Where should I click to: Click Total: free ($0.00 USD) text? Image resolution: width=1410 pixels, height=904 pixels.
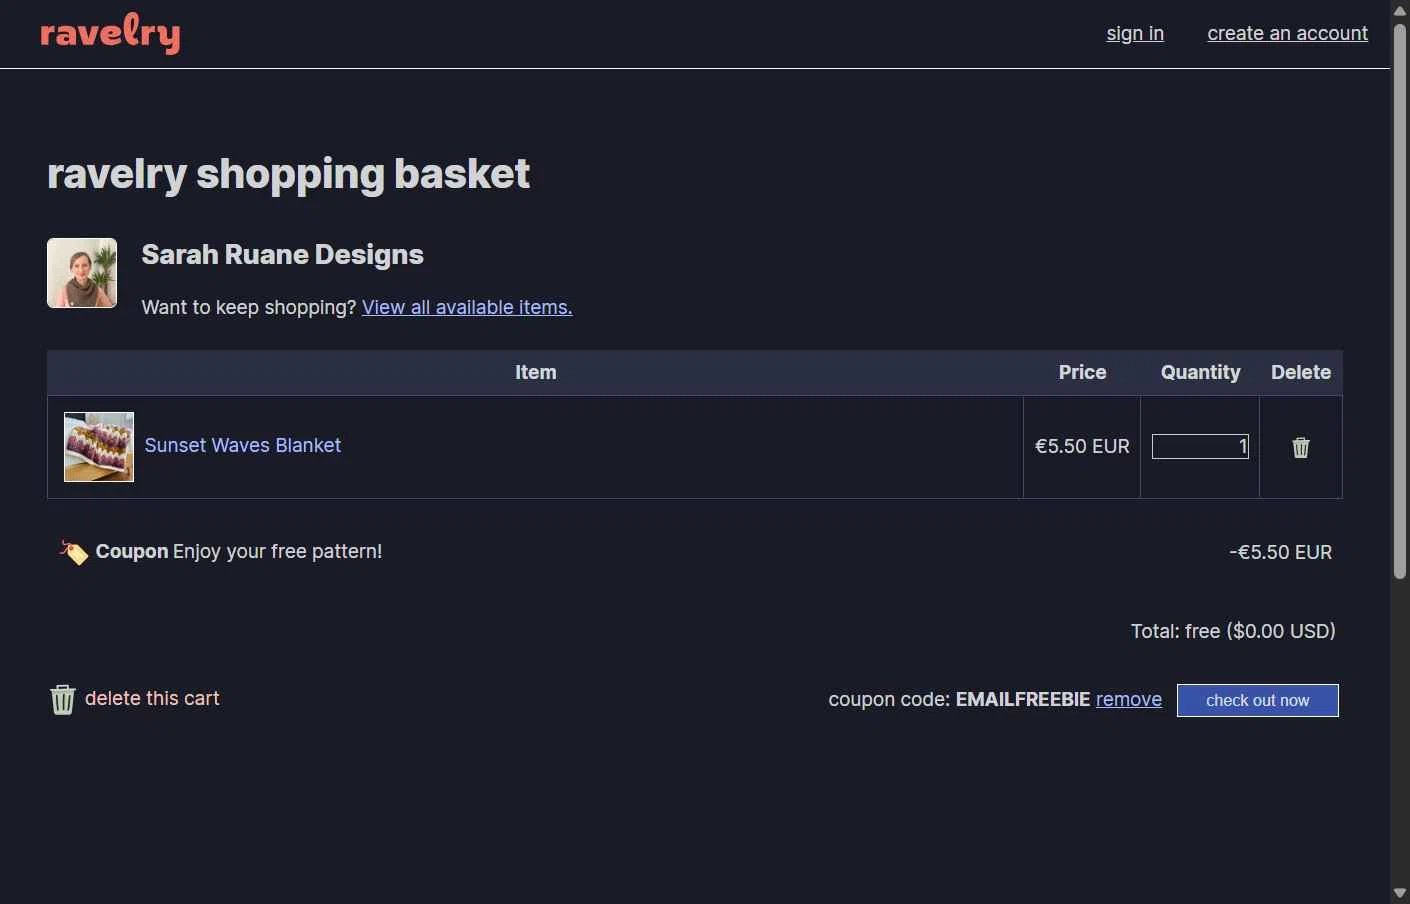click(x=1233, y=631)
